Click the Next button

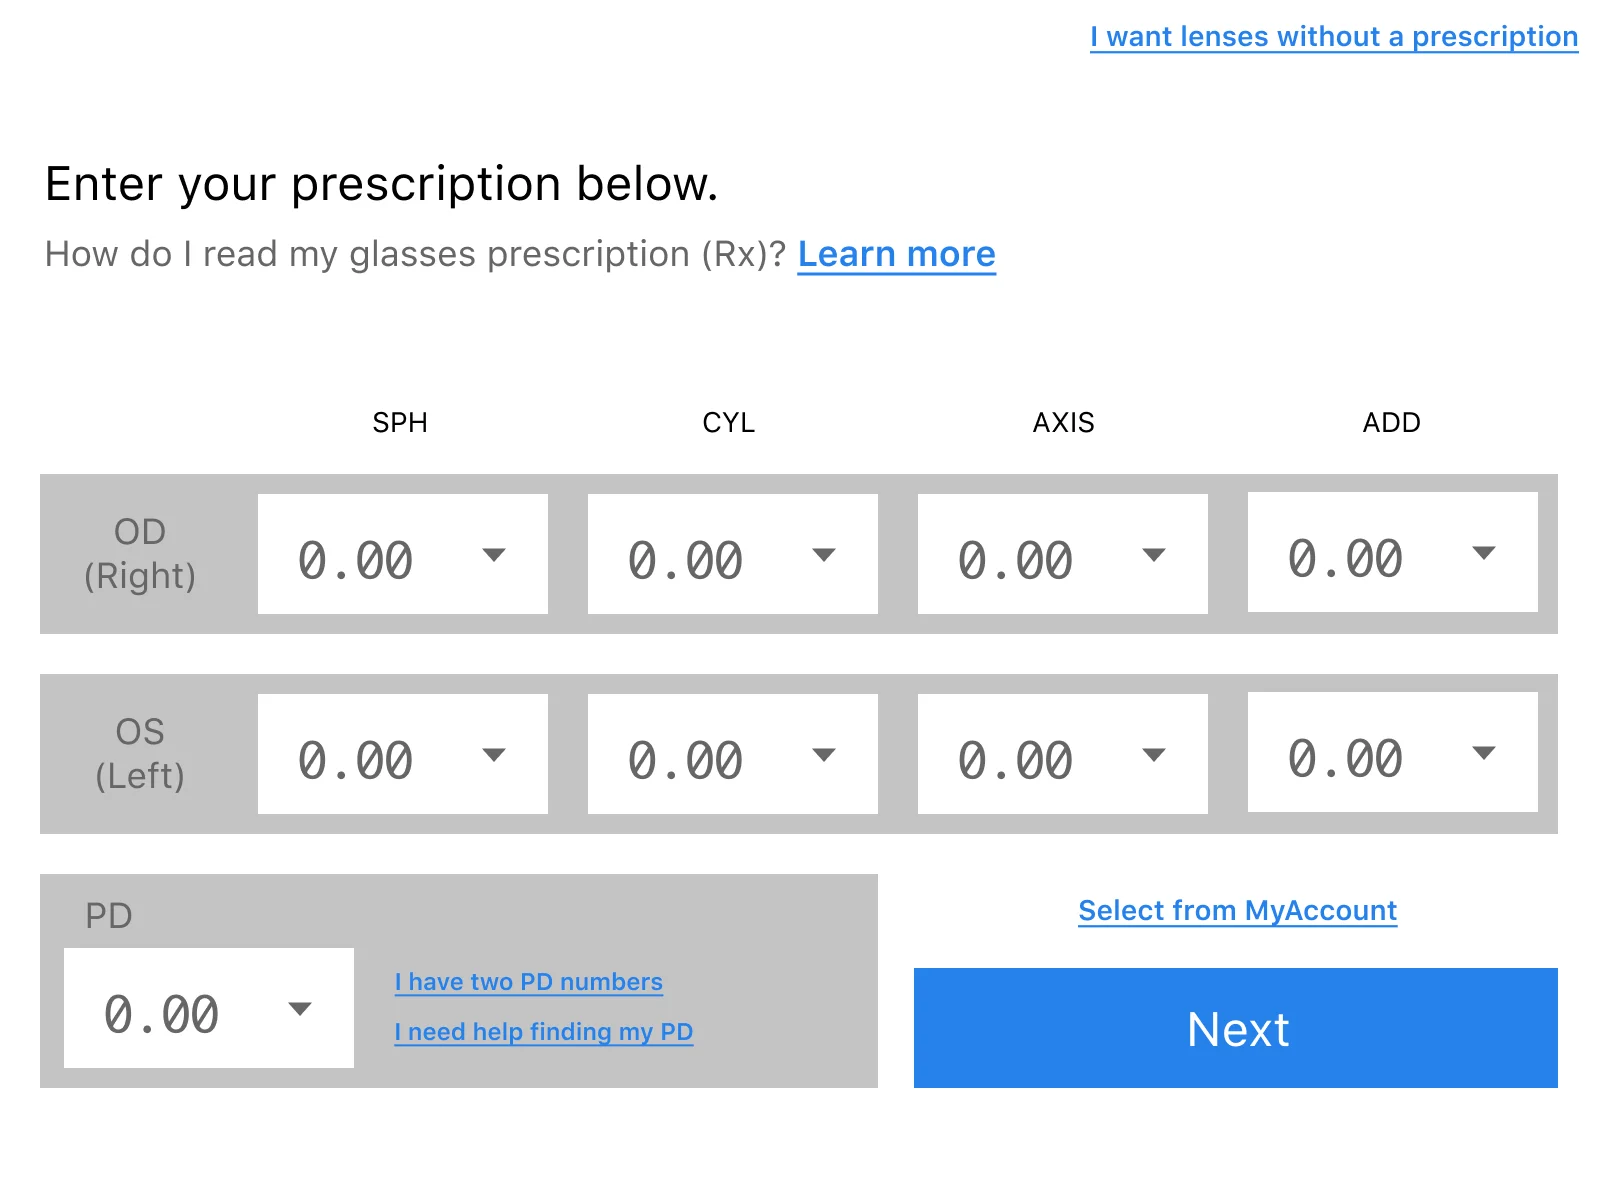[1237, 1028]
